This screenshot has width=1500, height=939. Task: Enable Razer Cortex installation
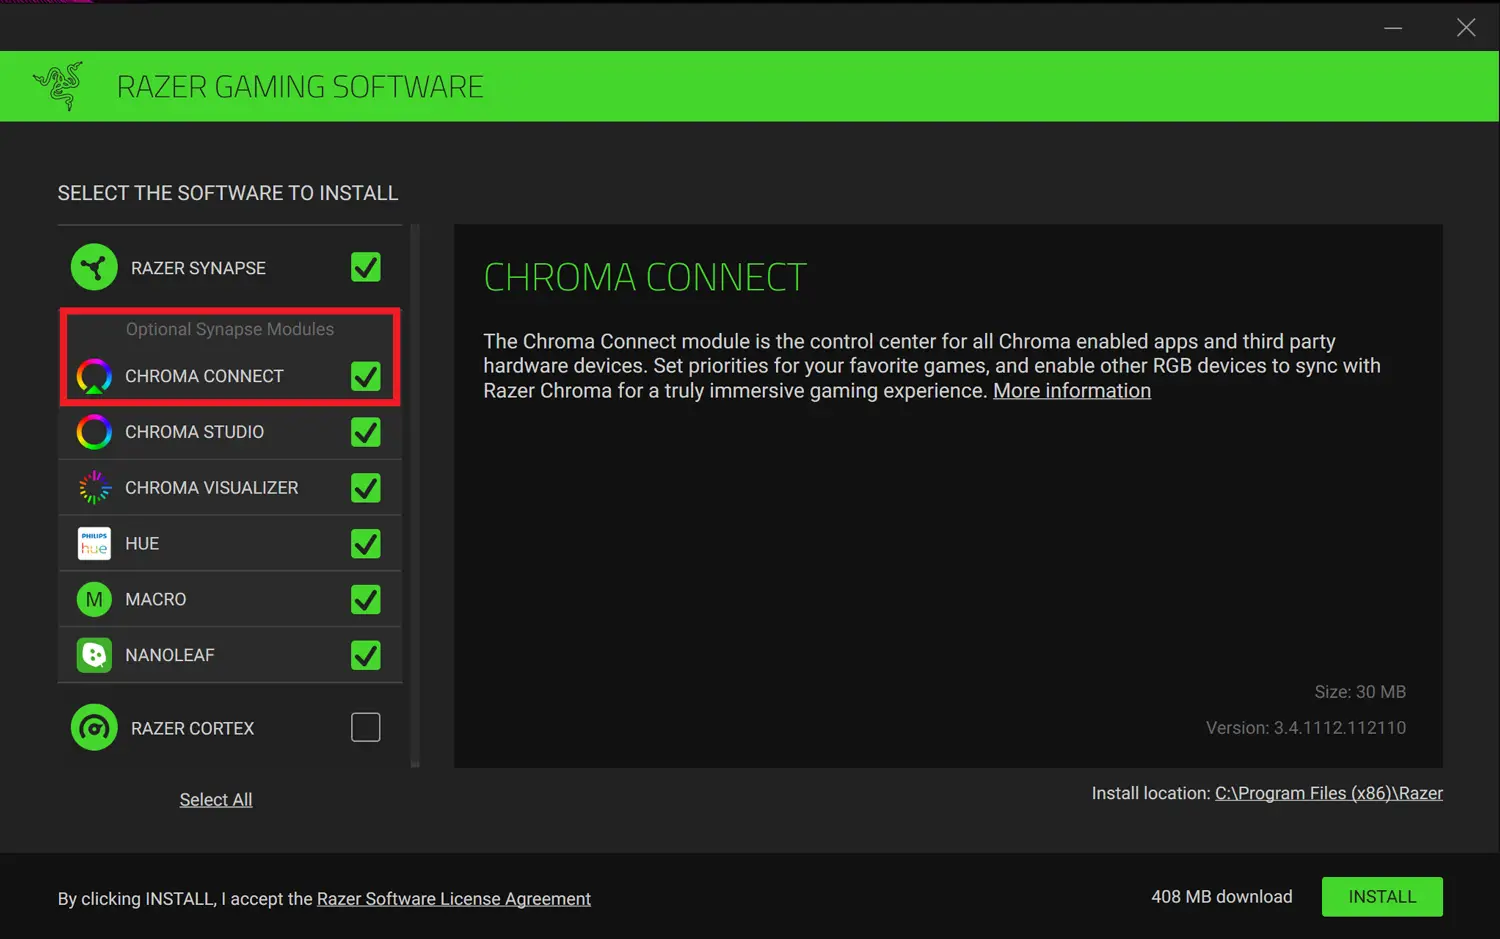click(x=366, y=727)
